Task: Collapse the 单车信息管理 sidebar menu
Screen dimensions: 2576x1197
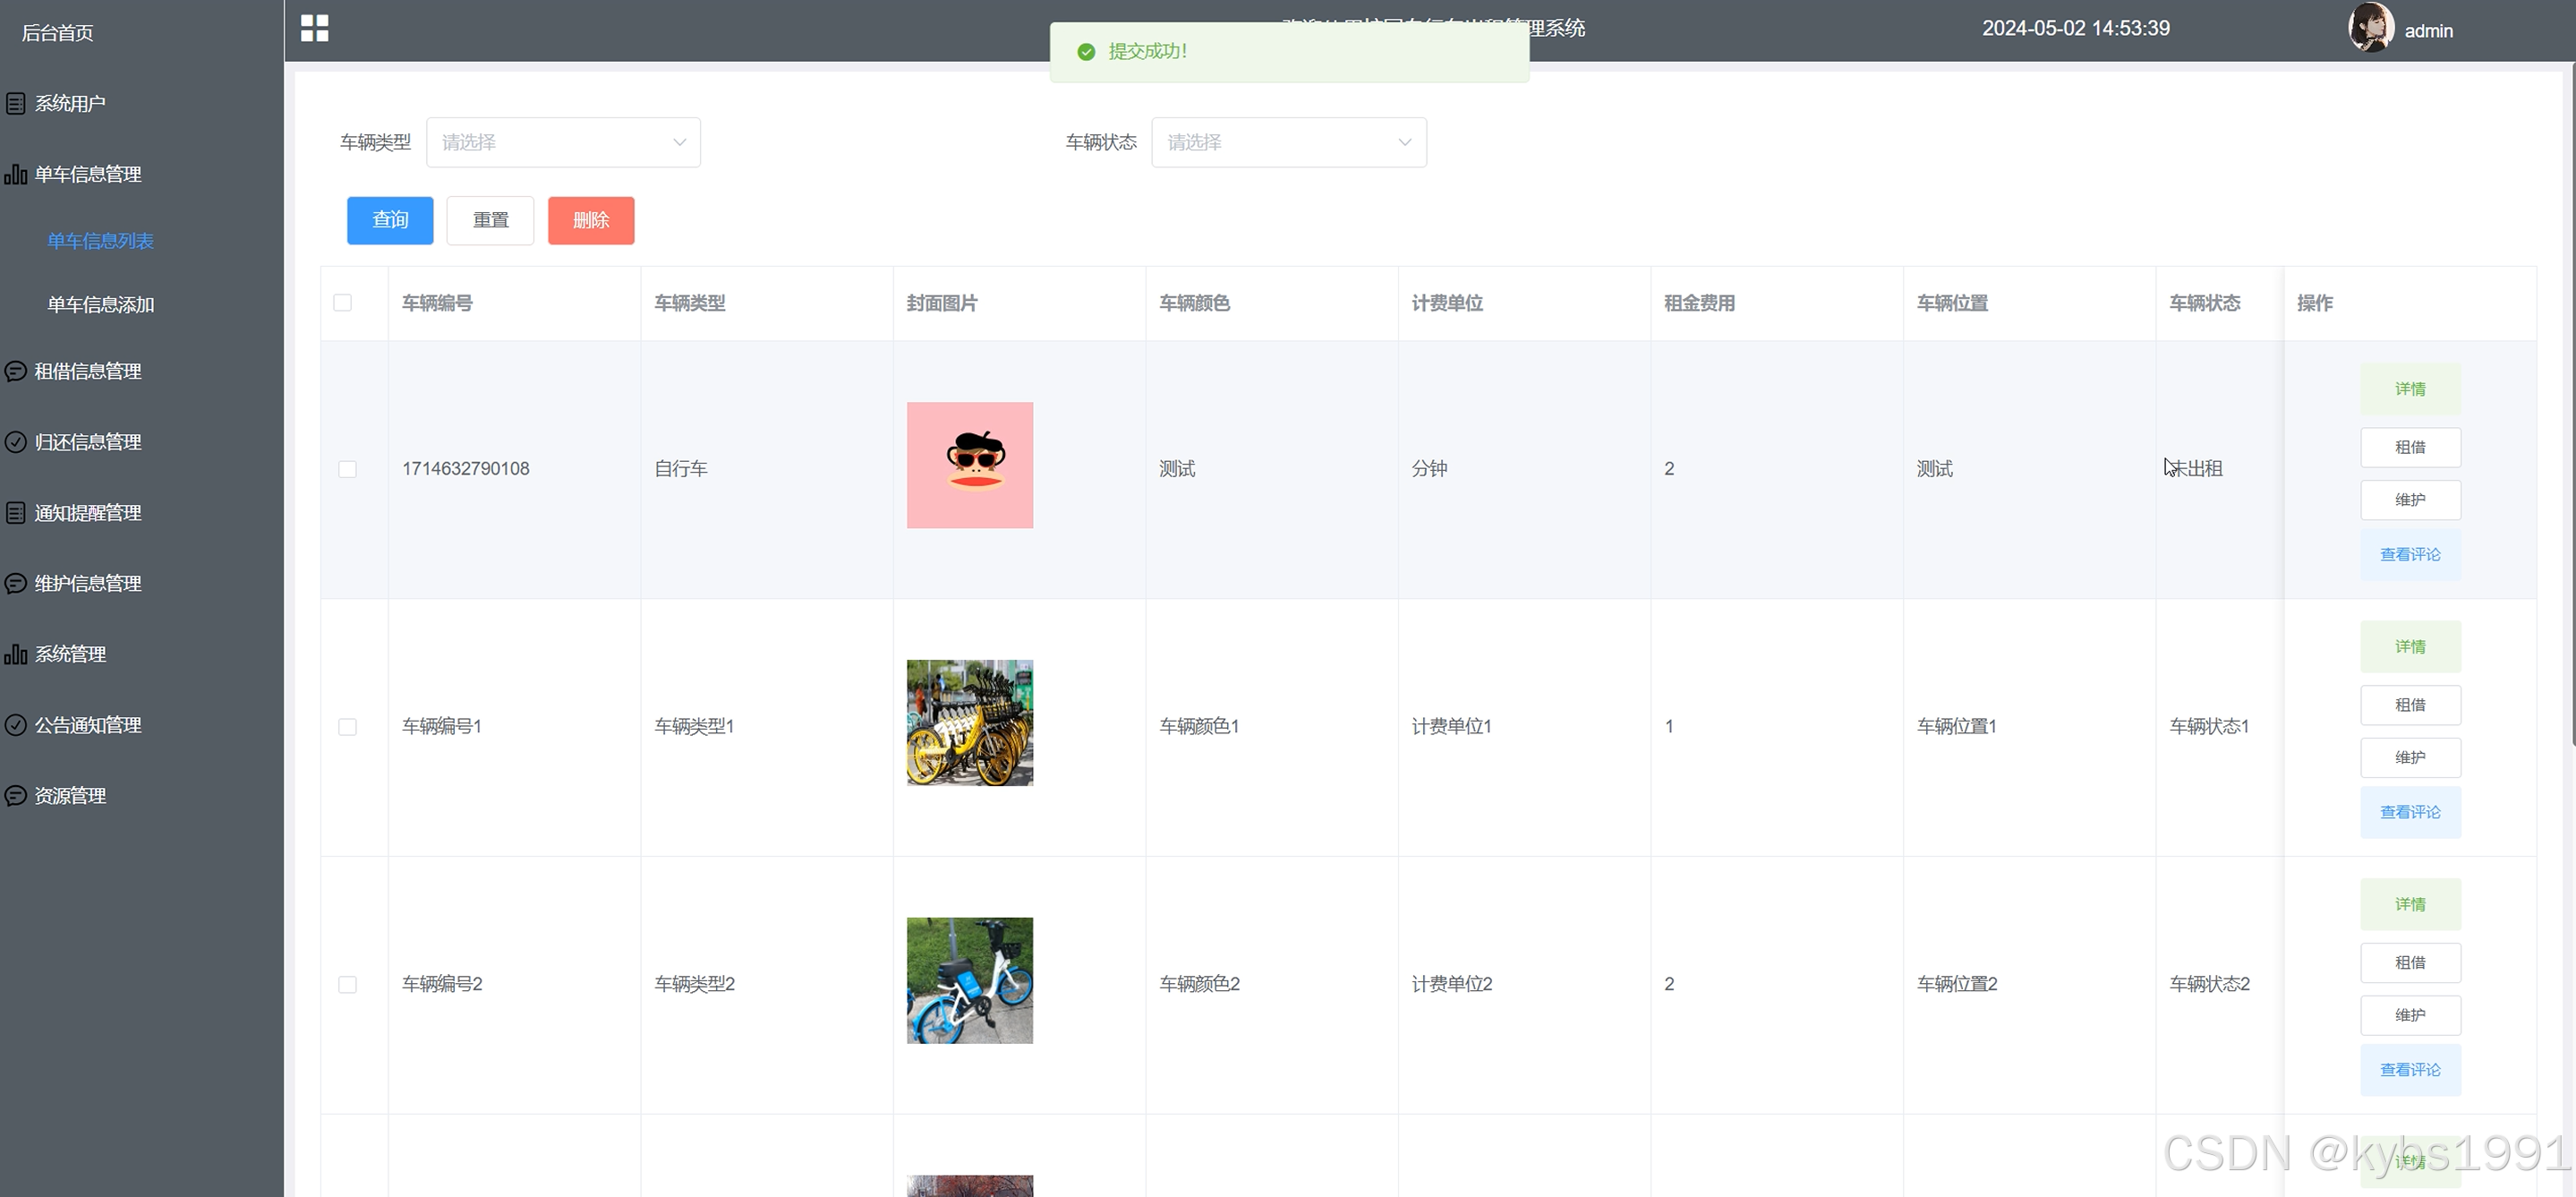Action: tap(88, 174)
